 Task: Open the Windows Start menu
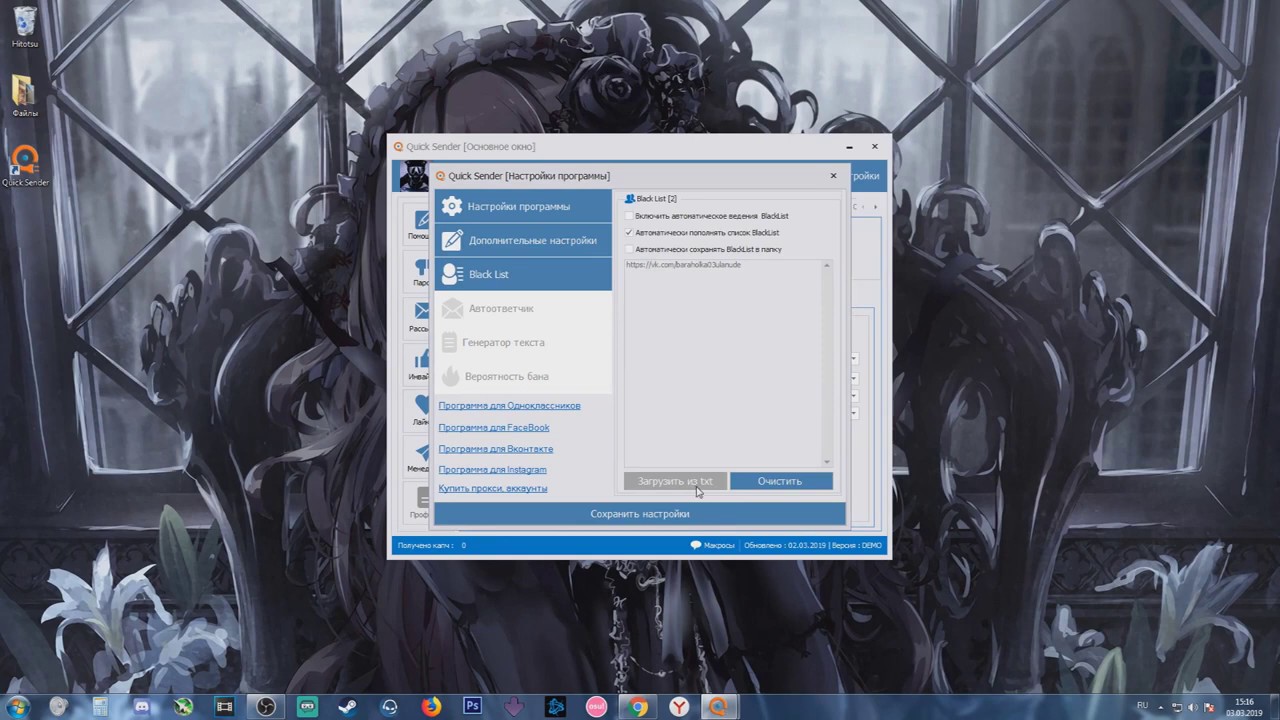pyautogui.click(x=17, y=707)
